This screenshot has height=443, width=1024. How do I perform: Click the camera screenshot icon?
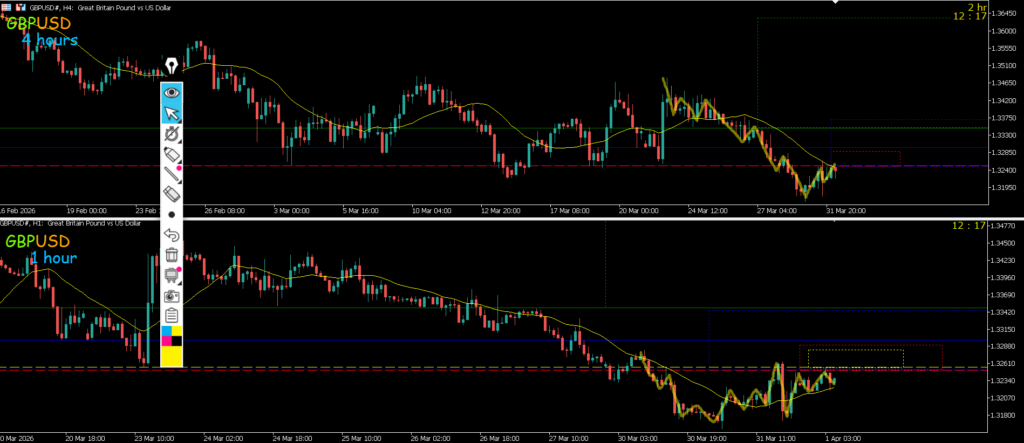point(172,296)
